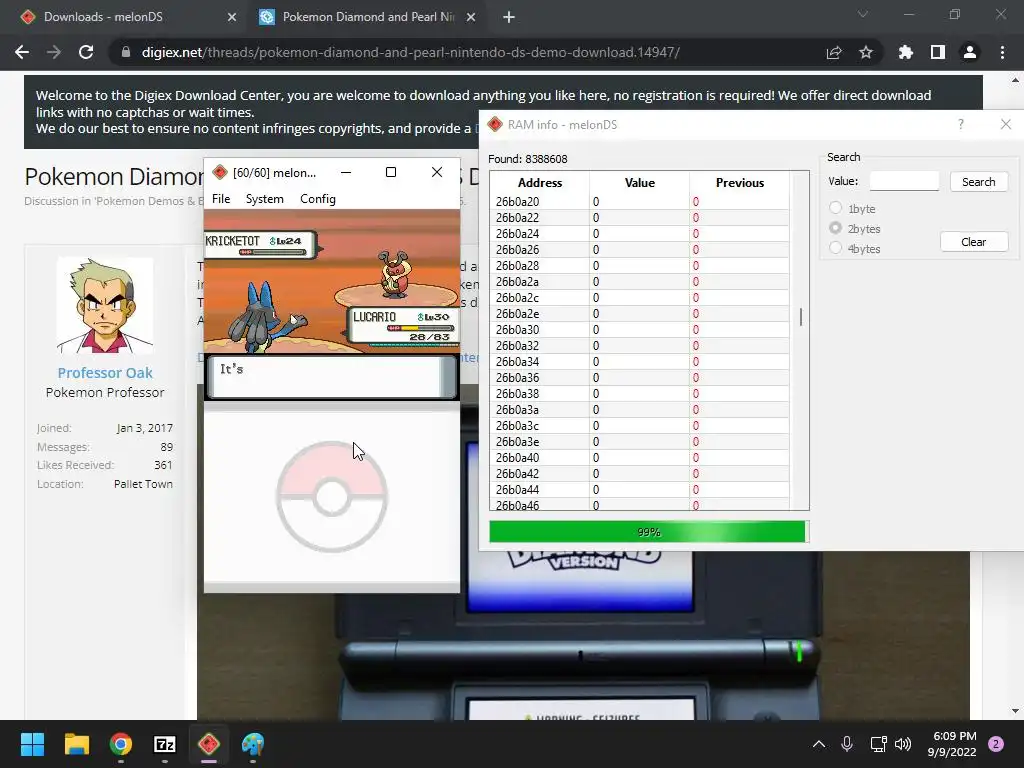Image resolution: width=1024 pixels, height=768 pixels.
Task: Click the RAM info window title icon
Action: pos(495,124)
